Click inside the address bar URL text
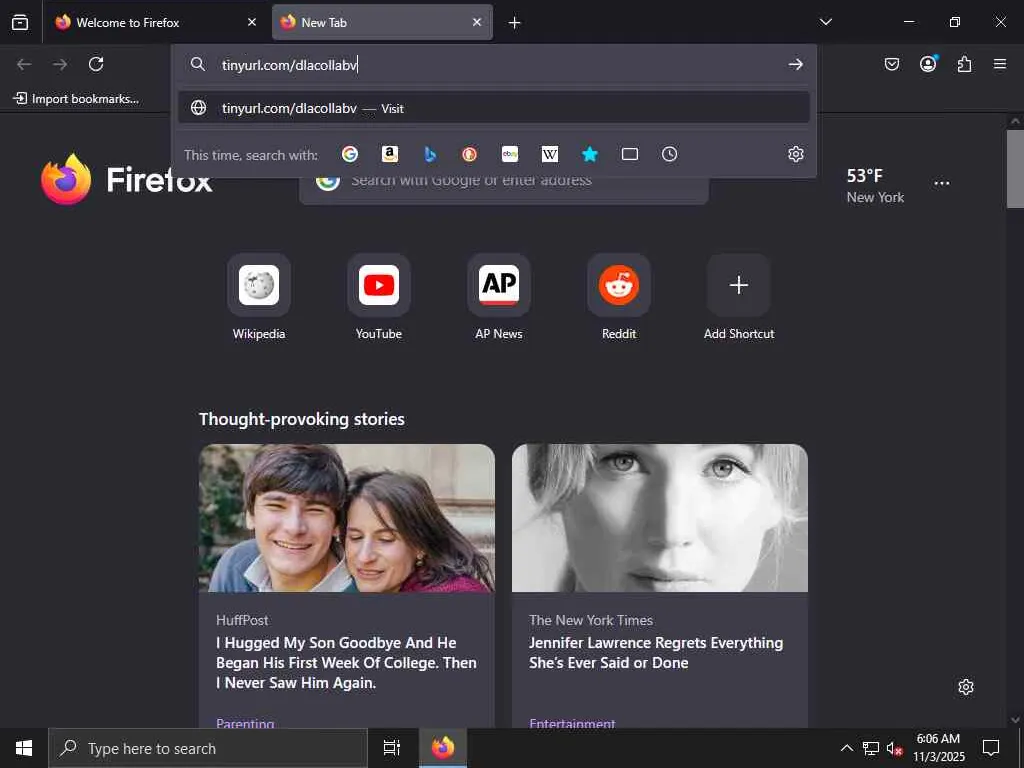The image size is (1024, 768). point(289,65)
